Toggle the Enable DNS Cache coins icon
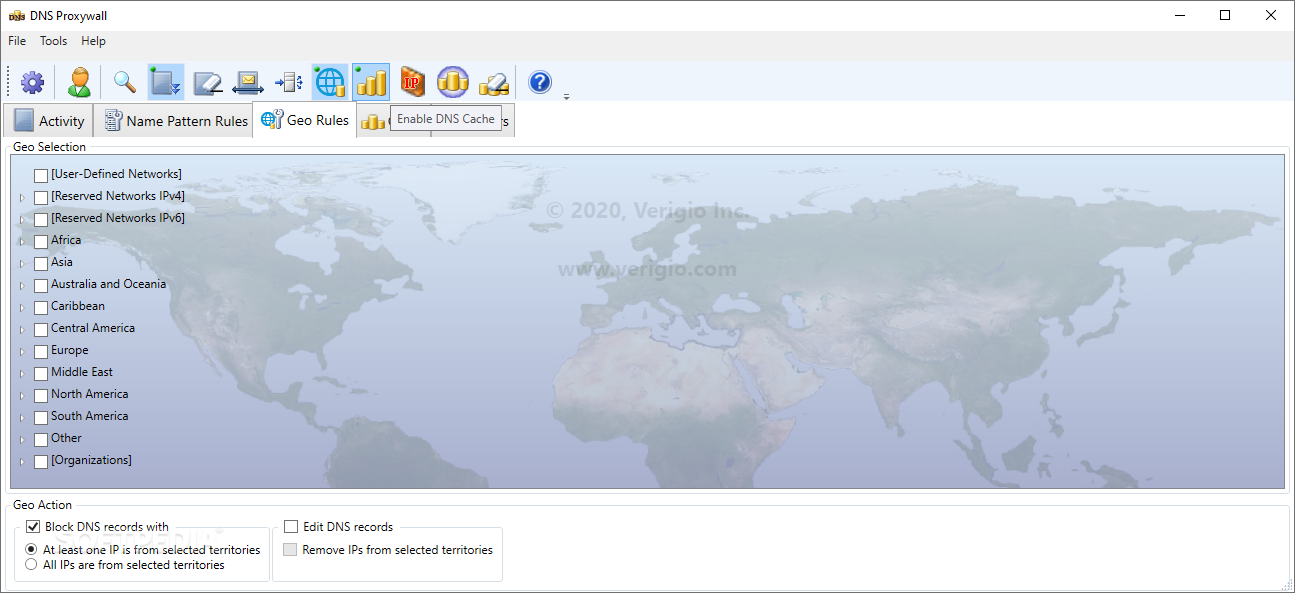Image resolution: width=1295 pixels, height=593 pixels. pyautogui.click(x=371, y=82)
